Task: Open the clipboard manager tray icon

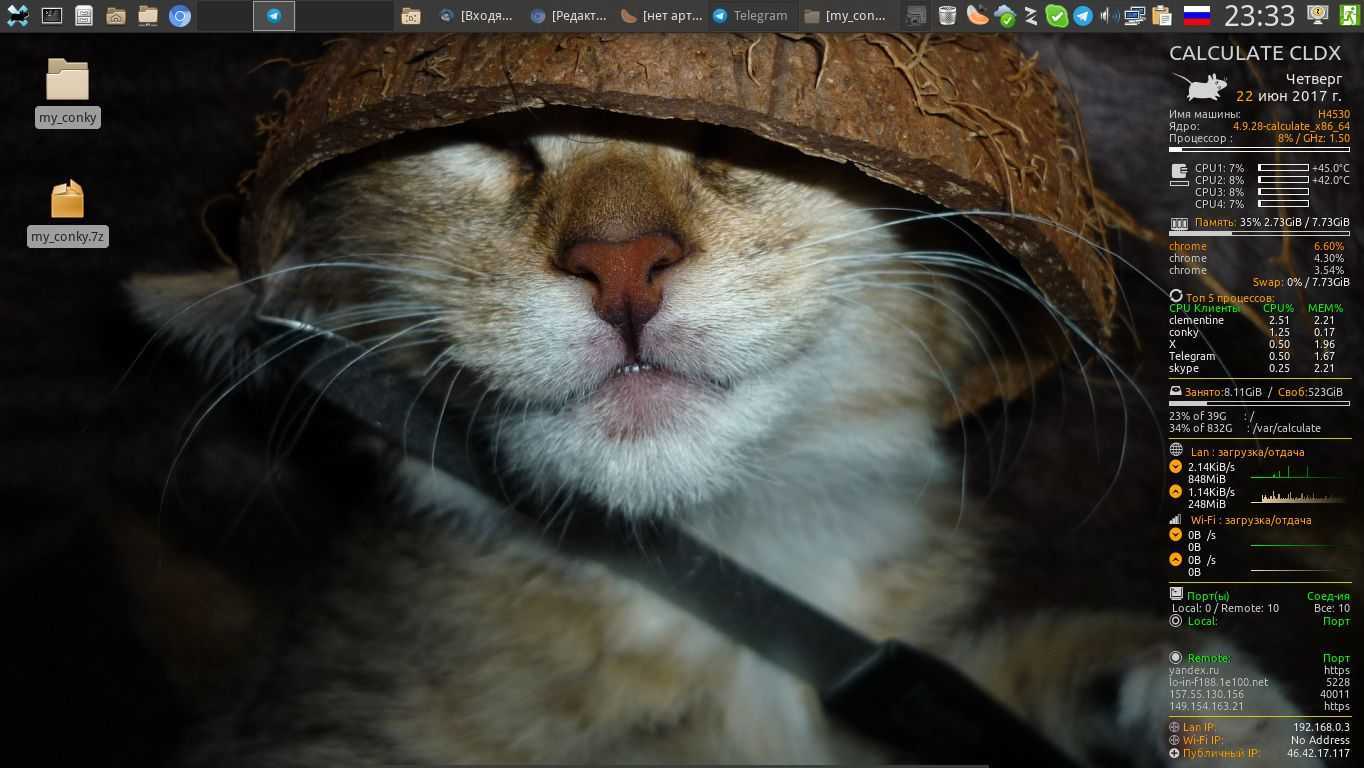Action: pyautogui.click(x=1161, y=15)
